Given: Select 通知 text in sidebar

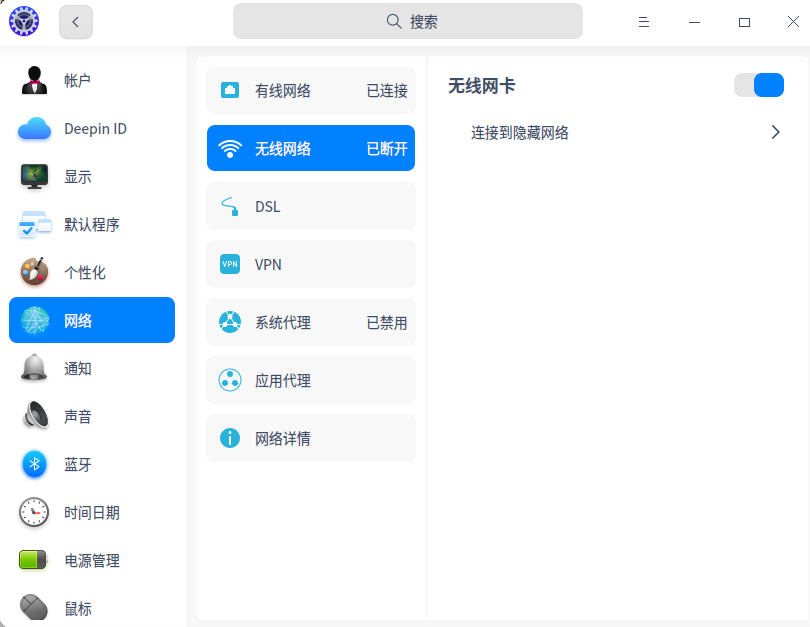Looking at the screenshot, I should [x=77, y=369].
